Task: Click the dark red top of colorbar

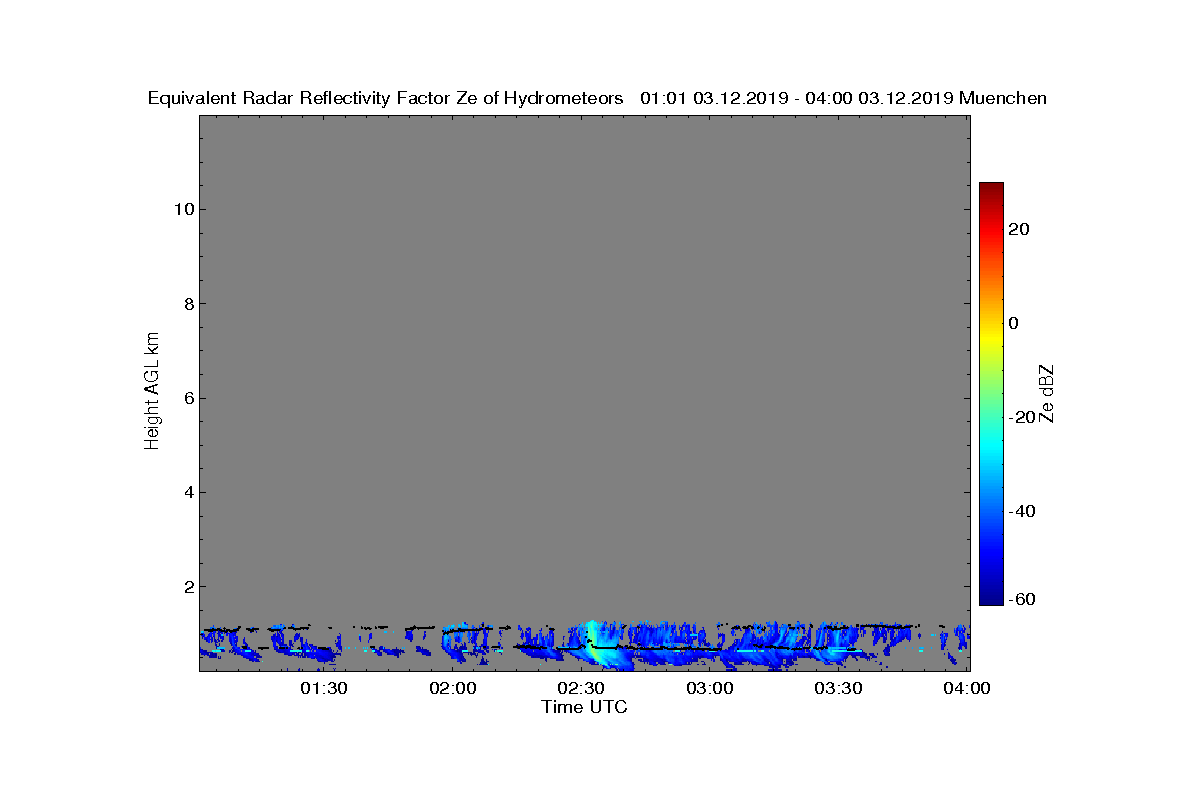Action: [991, 188]
